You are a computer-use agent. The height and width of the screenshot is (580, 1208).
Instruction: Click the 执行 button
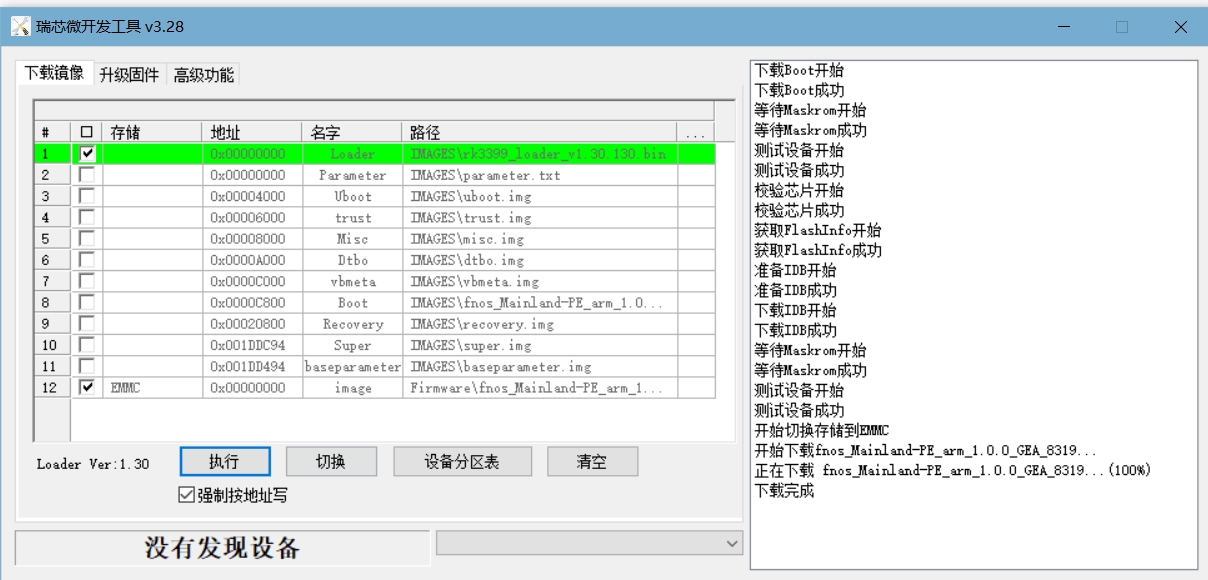225,461
